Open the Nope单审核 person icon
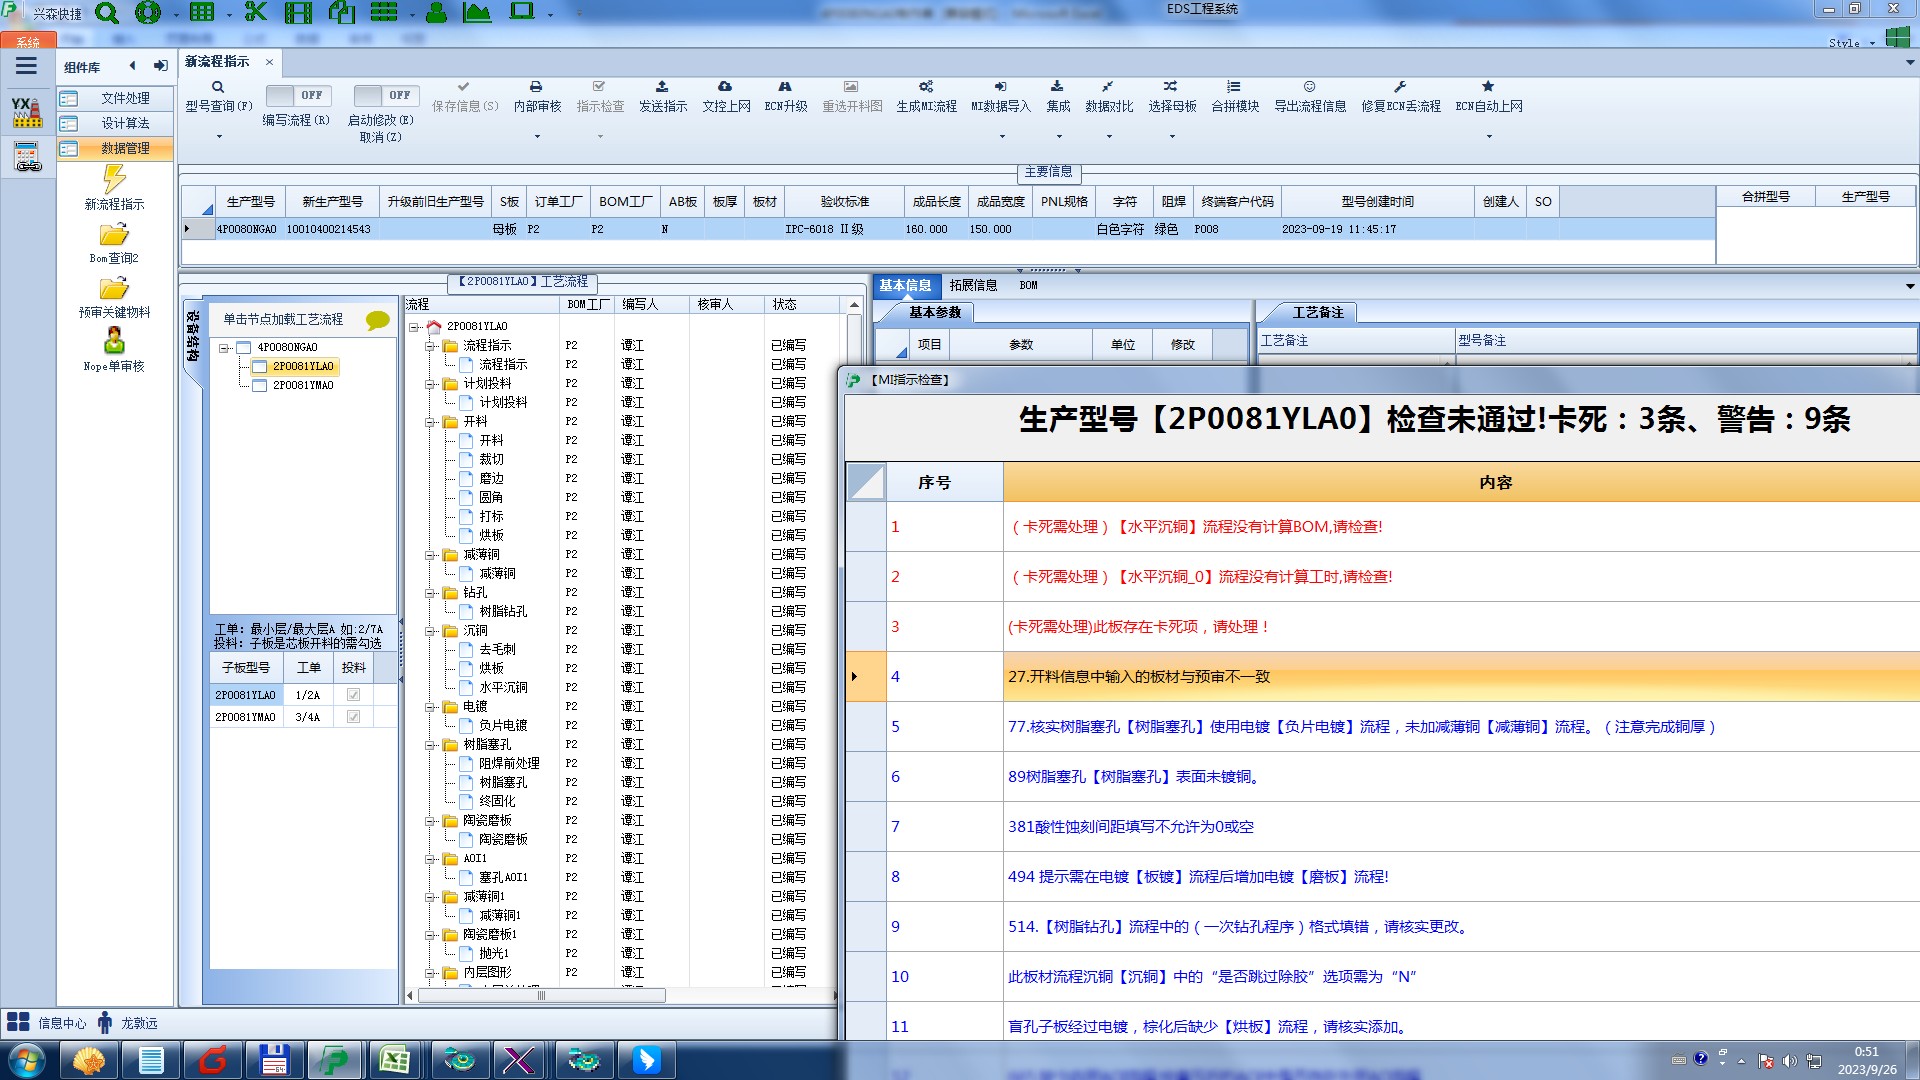 click(x=114, y=342)
